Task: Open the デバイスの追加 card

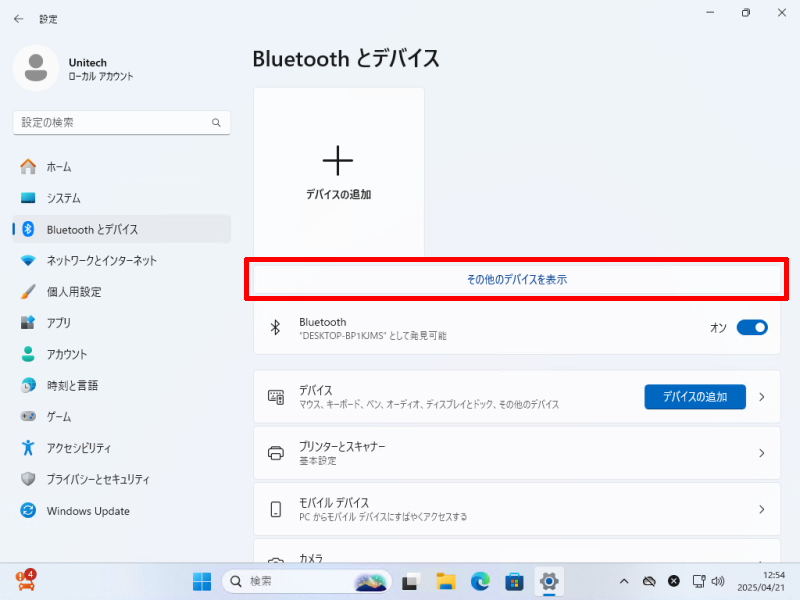Action: coord(339,172)
